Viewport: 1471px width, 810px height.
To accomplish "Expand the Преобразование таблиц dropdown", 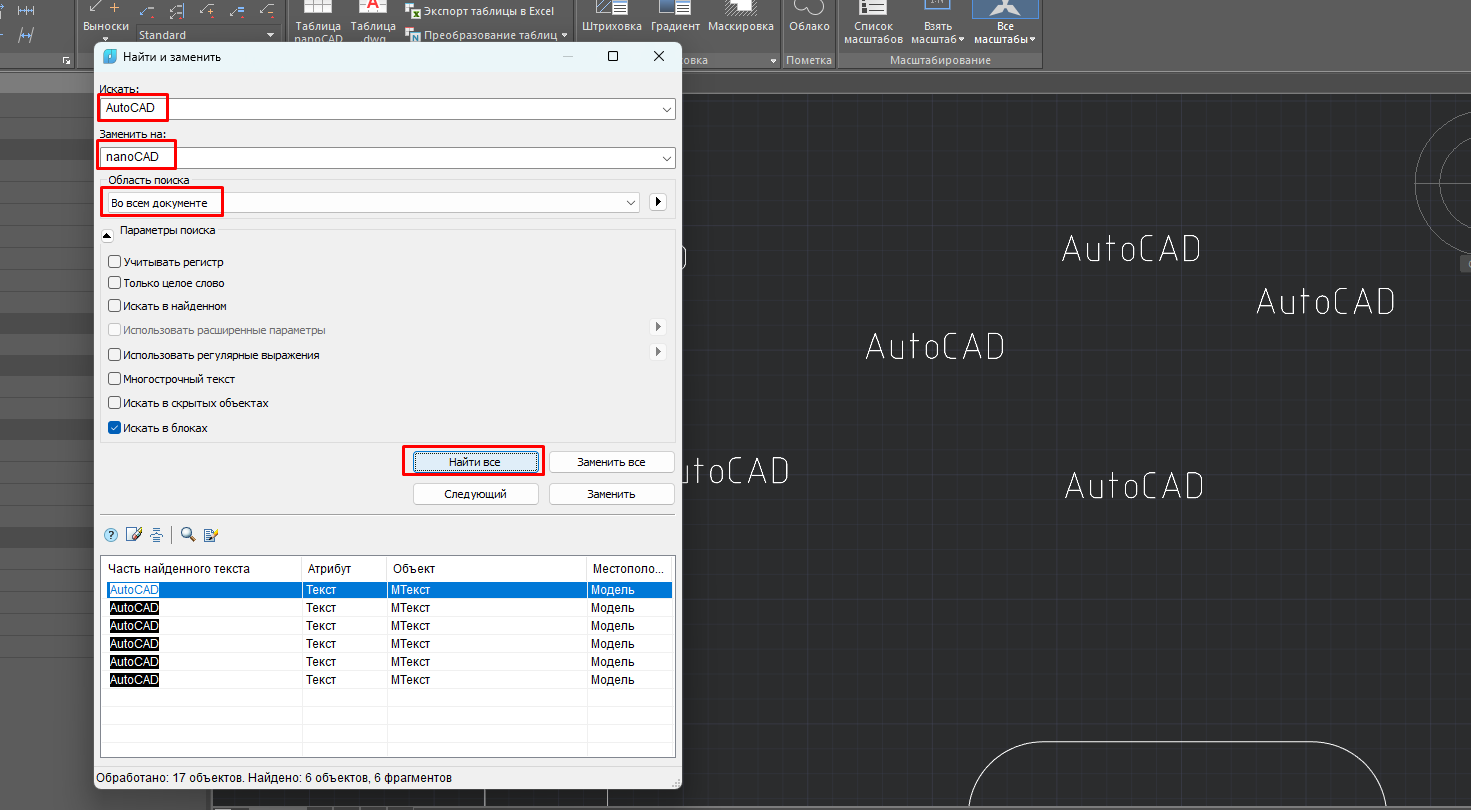I will [563, 35].
